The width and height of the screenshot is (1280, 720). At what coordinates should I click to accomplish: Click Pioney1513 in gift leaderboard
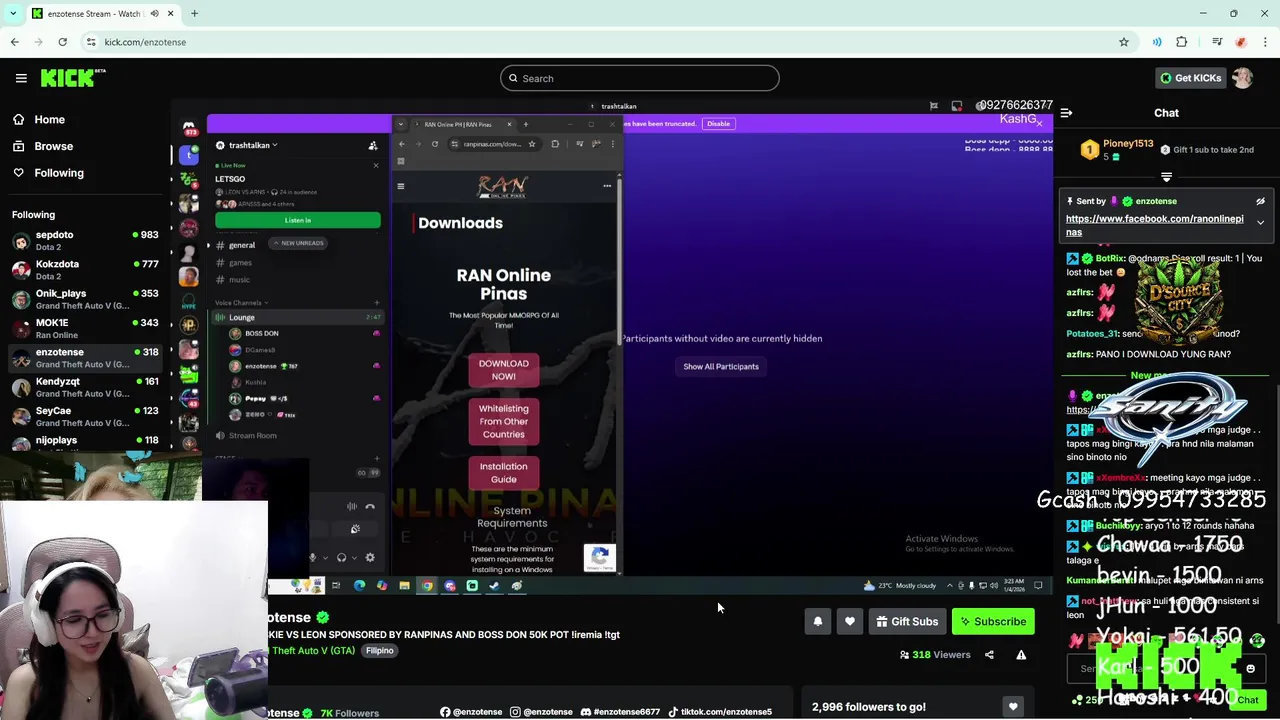coord(1127,144)
